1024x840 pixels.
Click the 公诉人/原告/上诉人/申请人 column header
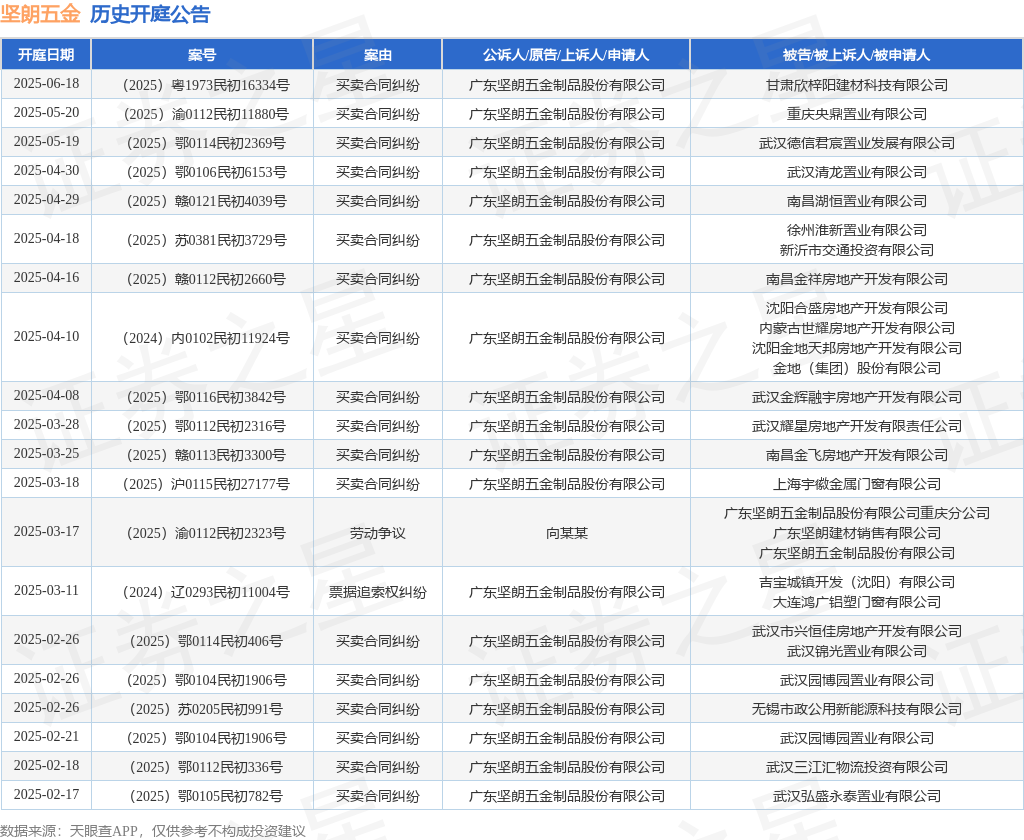(x=566, y=55)
